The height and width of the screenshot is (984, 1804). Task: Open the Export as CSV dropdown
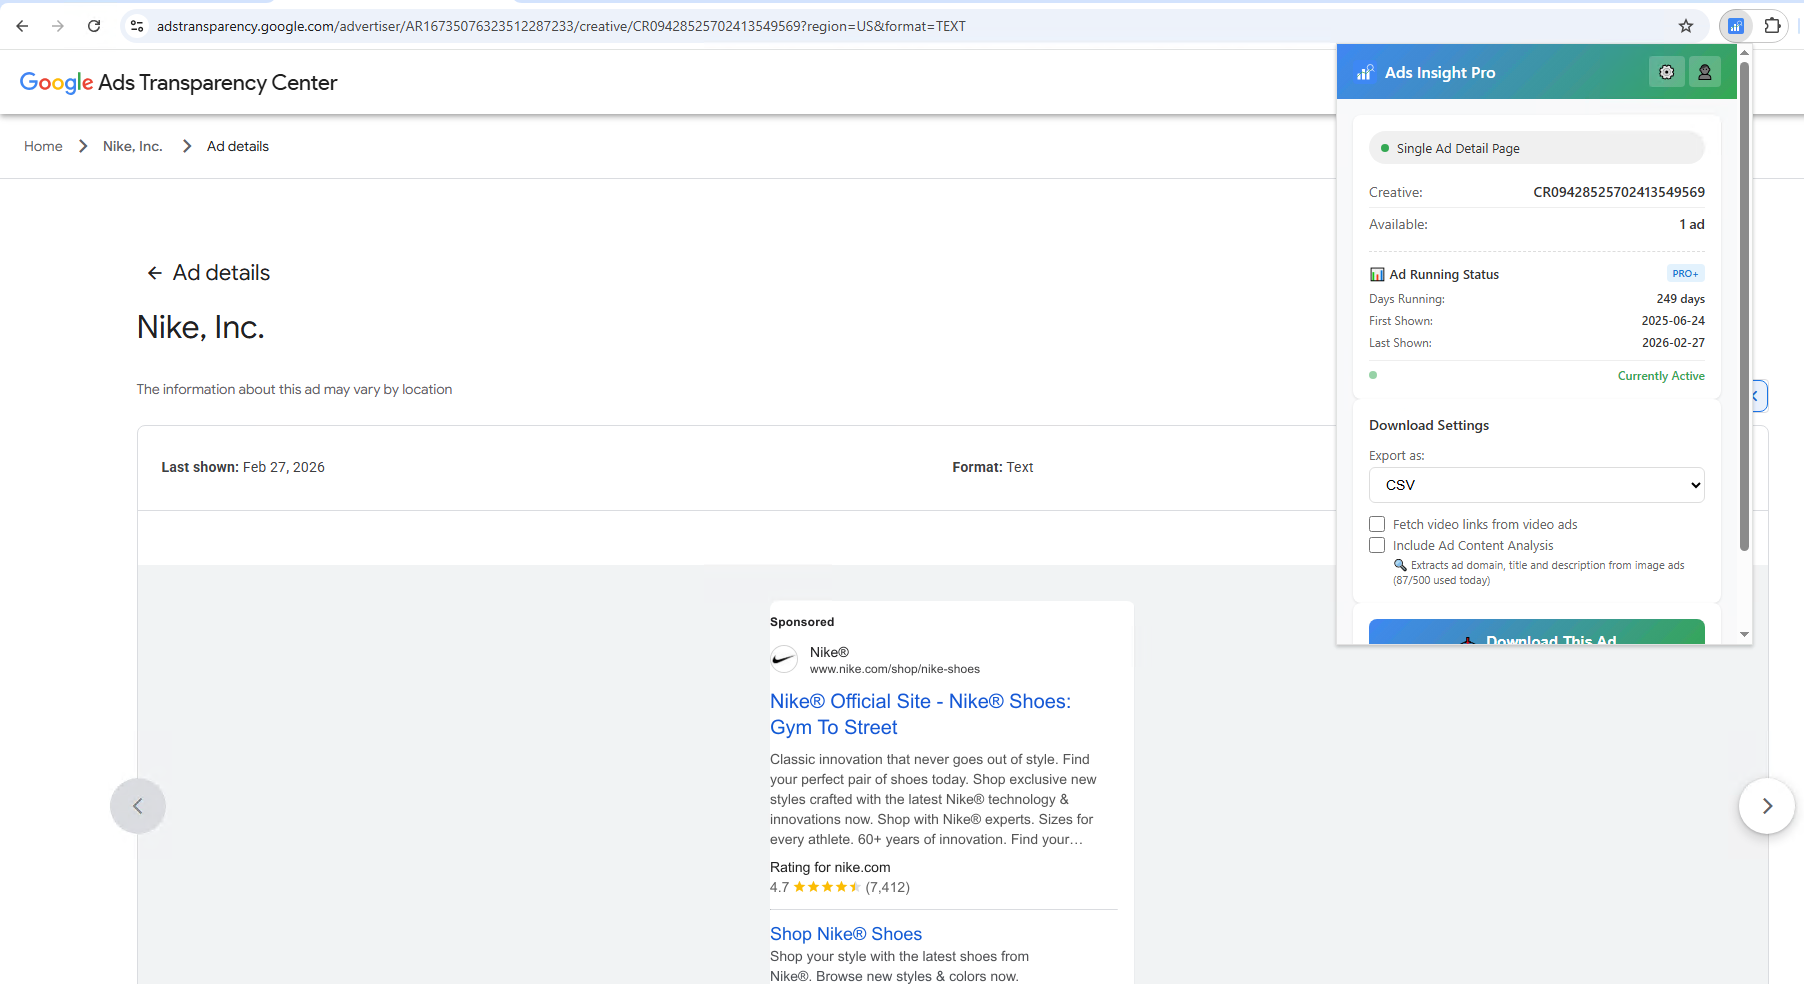(1536, 485)
